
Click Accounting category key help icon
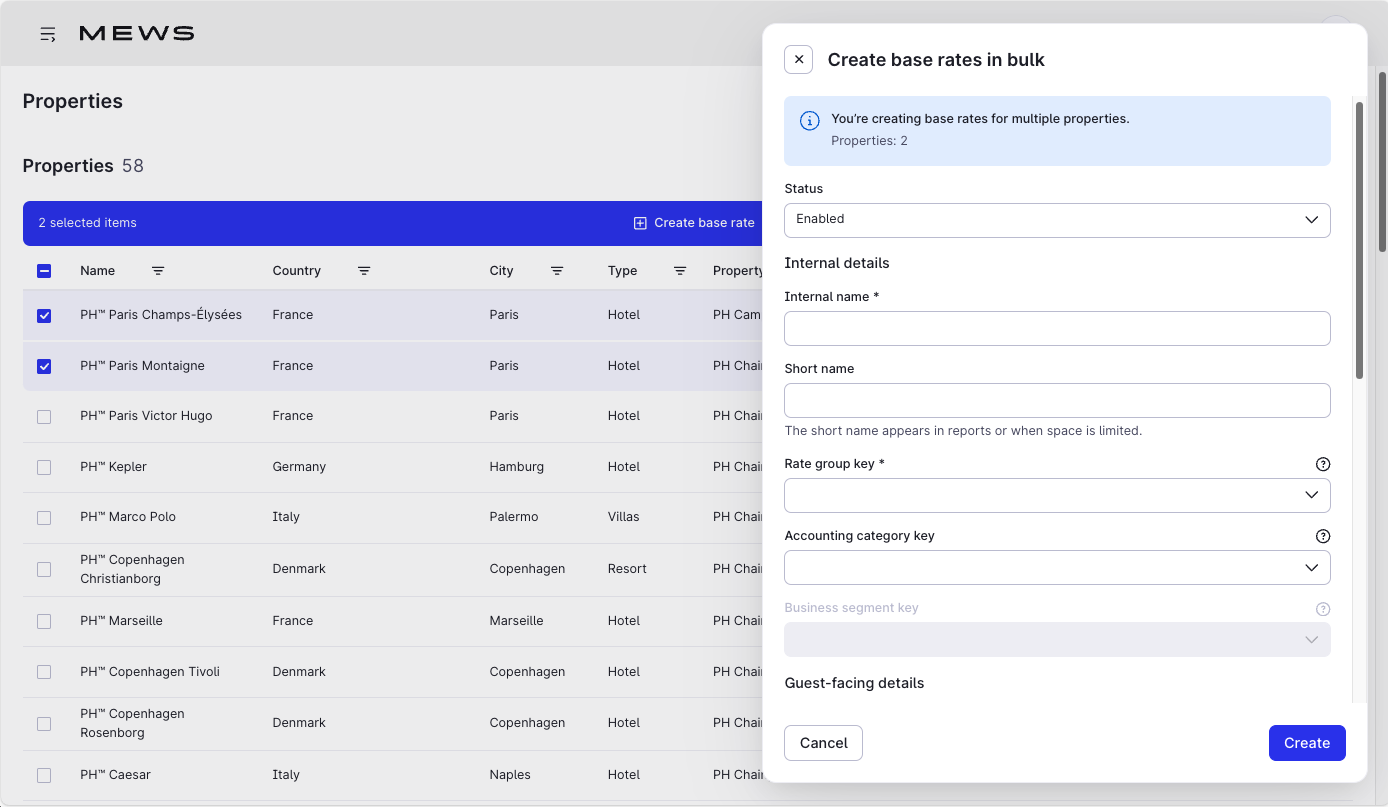click(x=1323, y=536)
